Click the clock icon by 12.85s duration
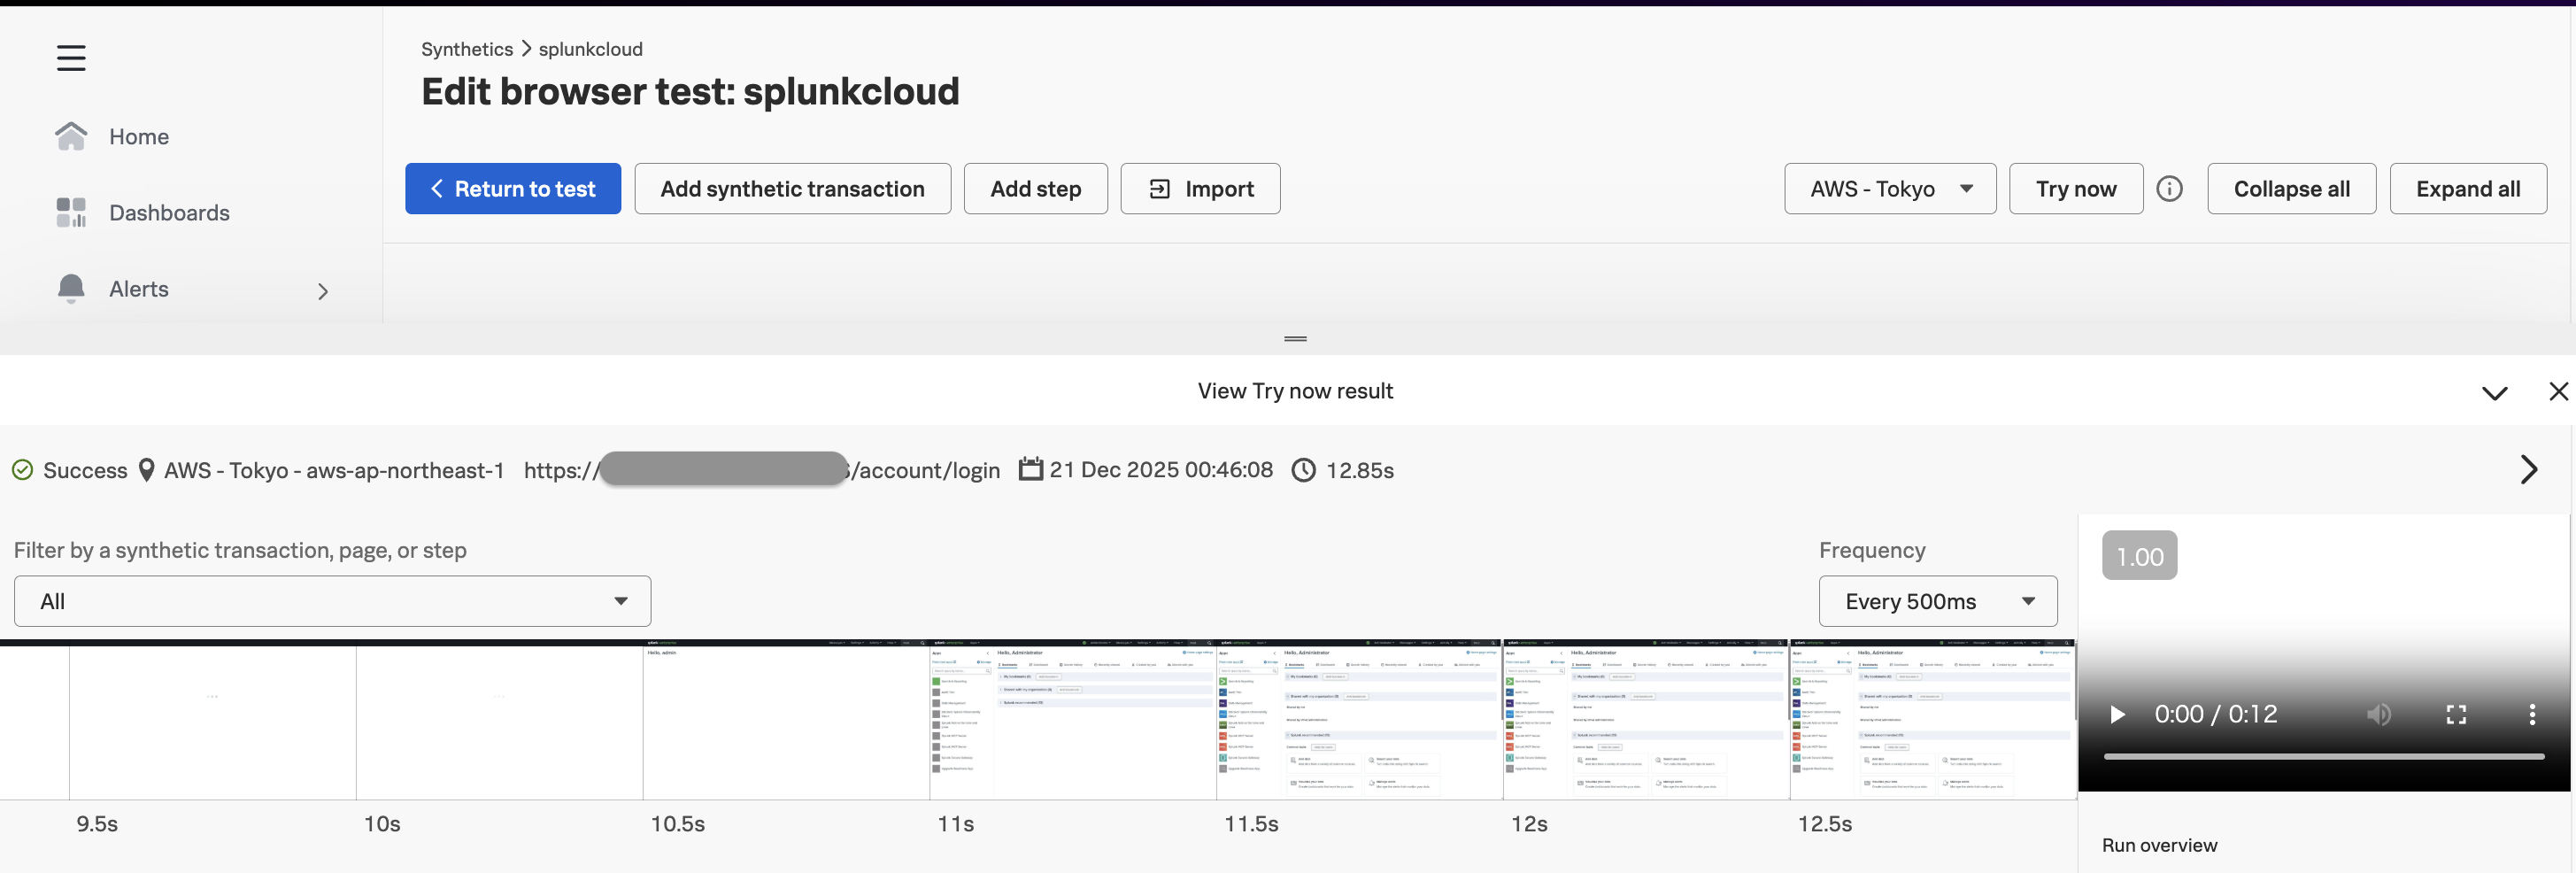Screen dimensions: 2576x873 1303,470
